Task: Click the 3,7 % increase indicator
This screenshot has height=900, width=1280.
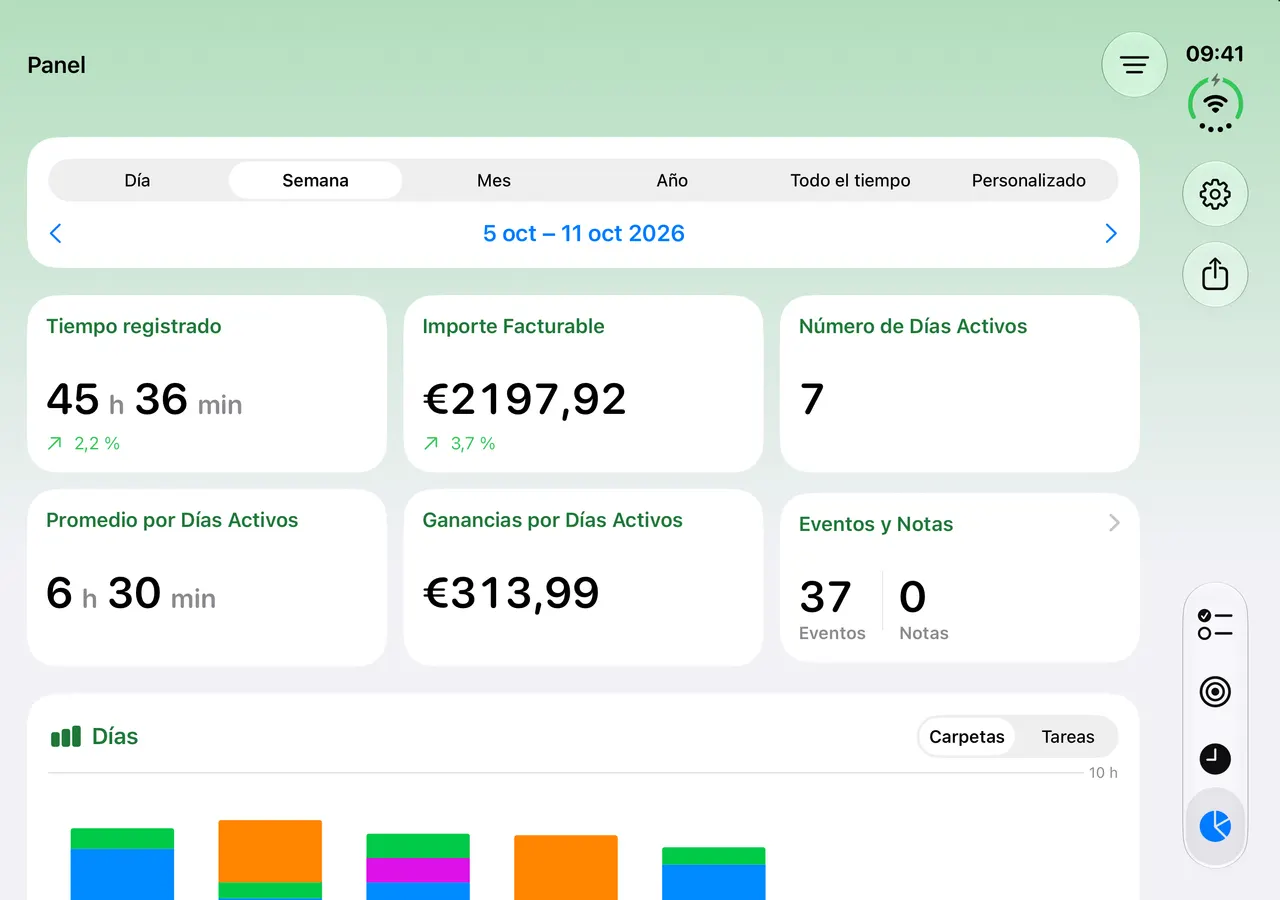Action: point(460,443)
